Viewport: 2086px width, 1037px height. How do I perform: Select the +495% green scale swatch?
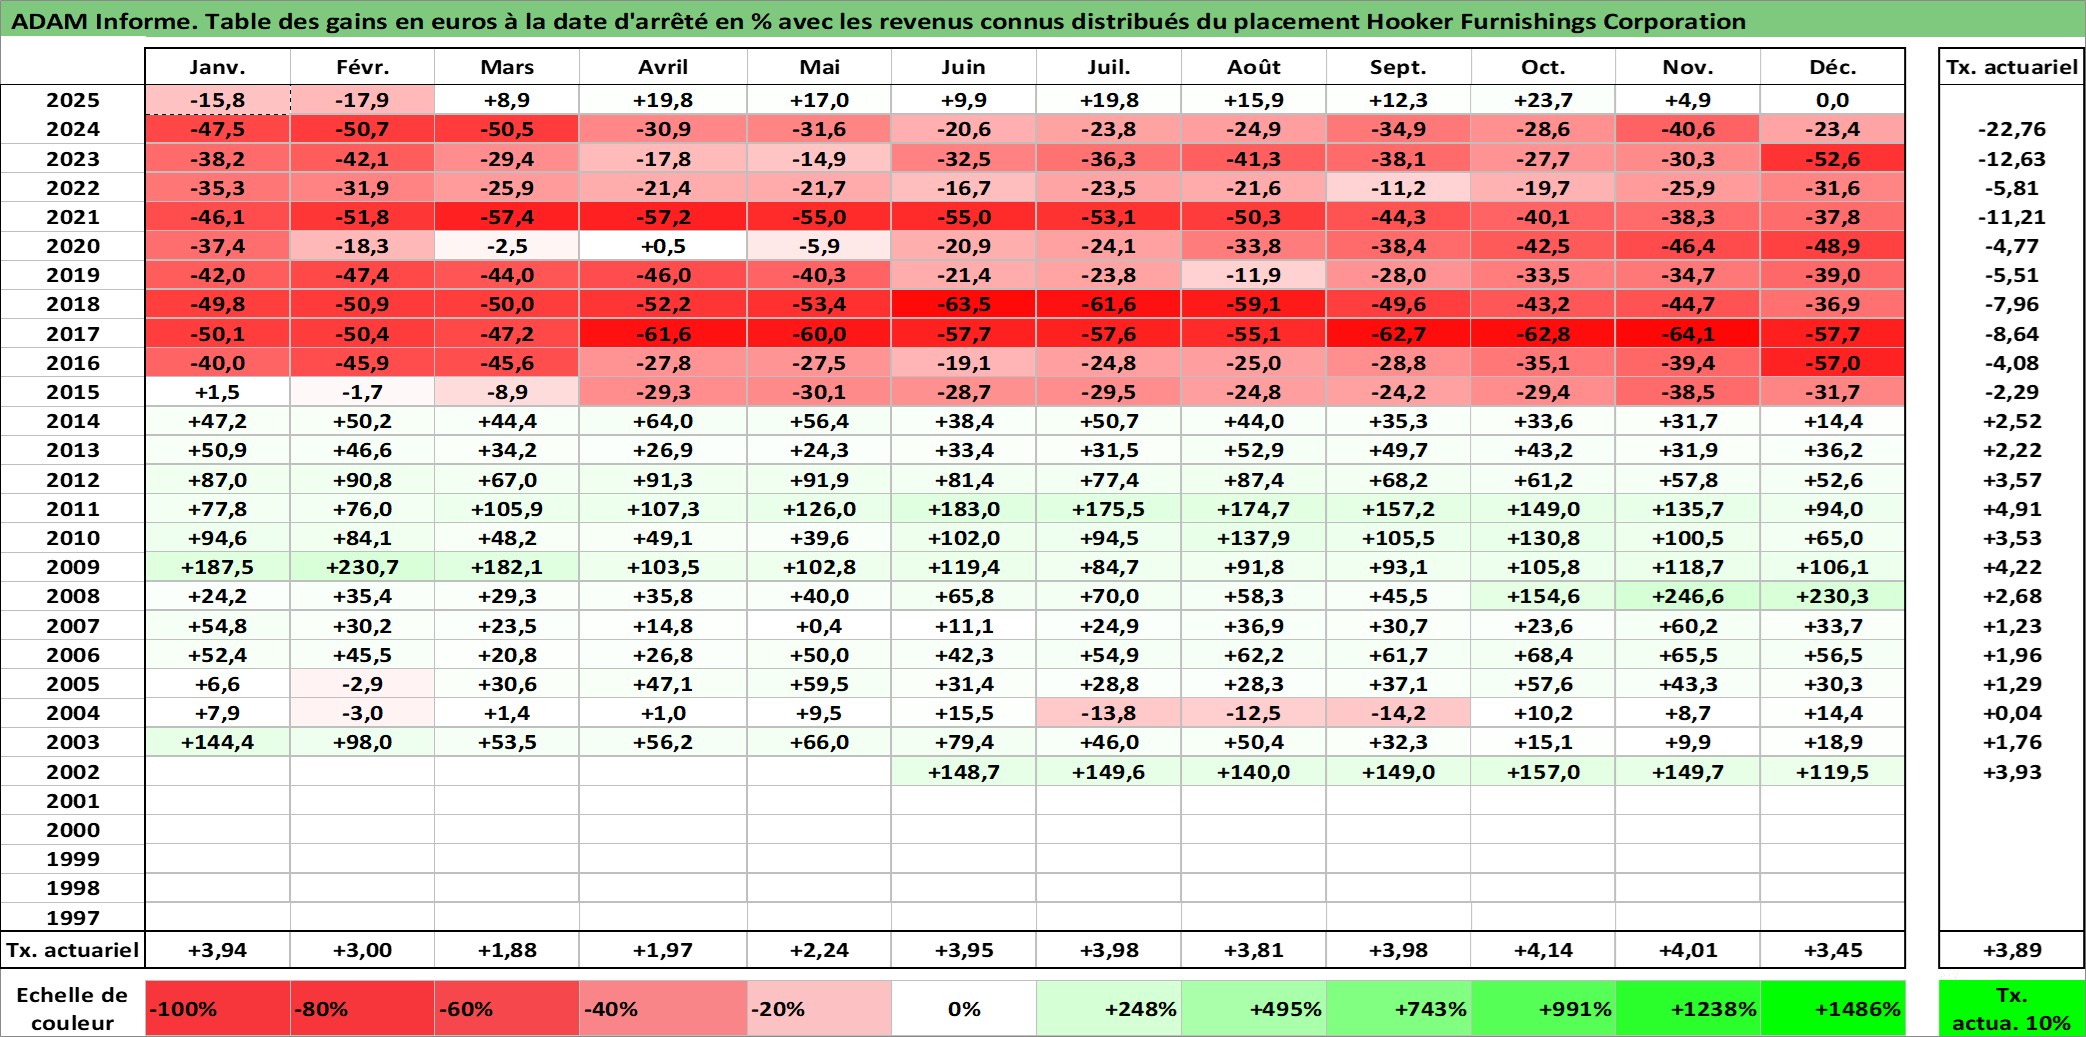pyautogui.click(x=1254, y=1008)
